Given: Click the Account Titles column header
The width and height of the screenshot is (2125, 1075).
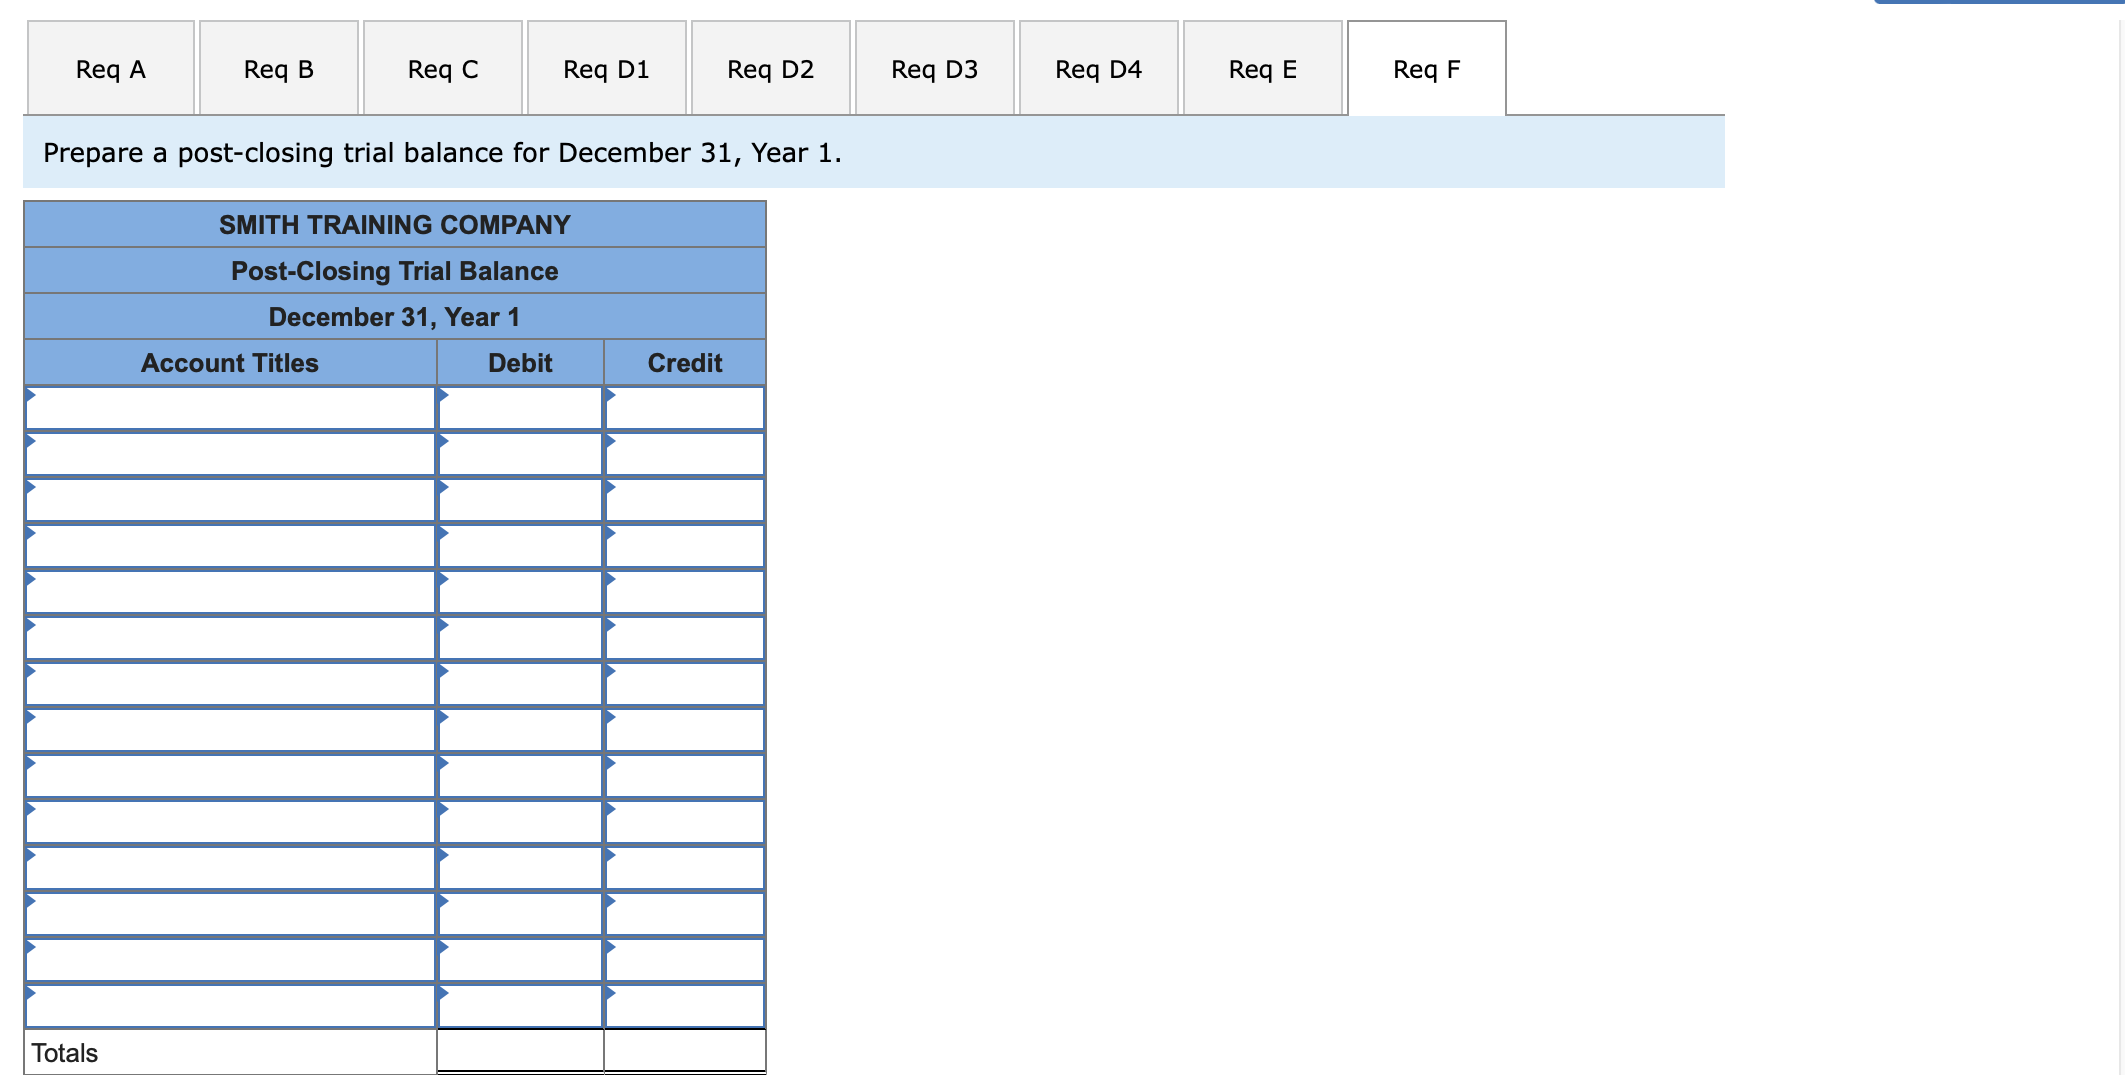Looking at the screenshot, I should (231, 363).
